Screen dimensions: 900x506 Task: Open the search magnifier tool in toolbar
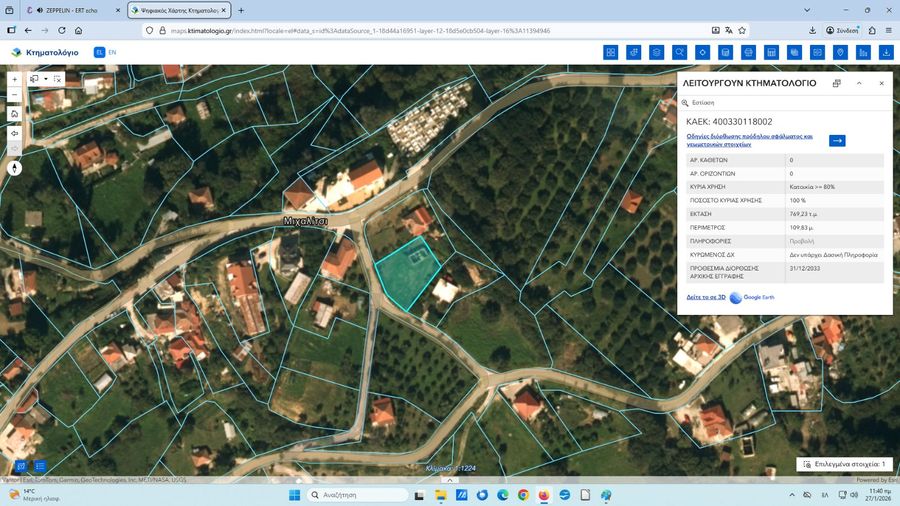(679, 52)
